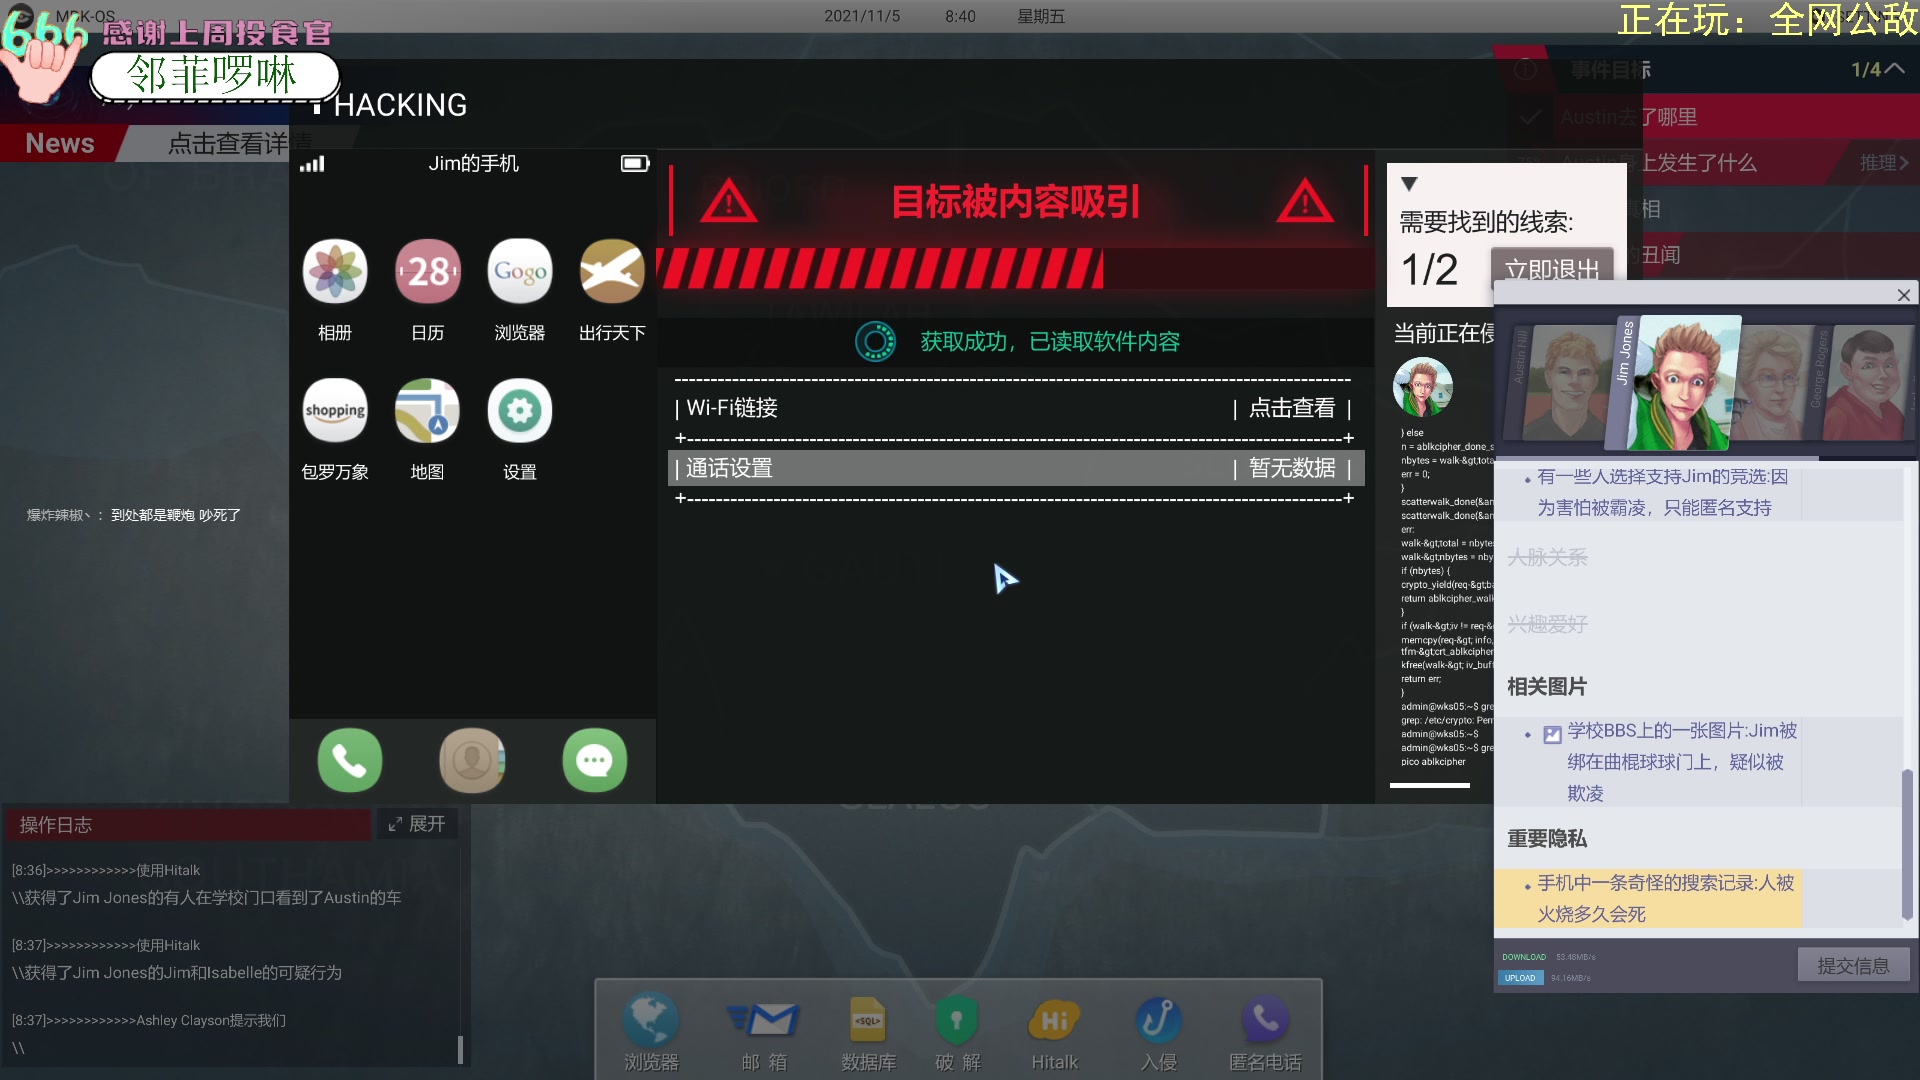
Task: Click the phone battery indicator
Action: click(x=635, y=163)
